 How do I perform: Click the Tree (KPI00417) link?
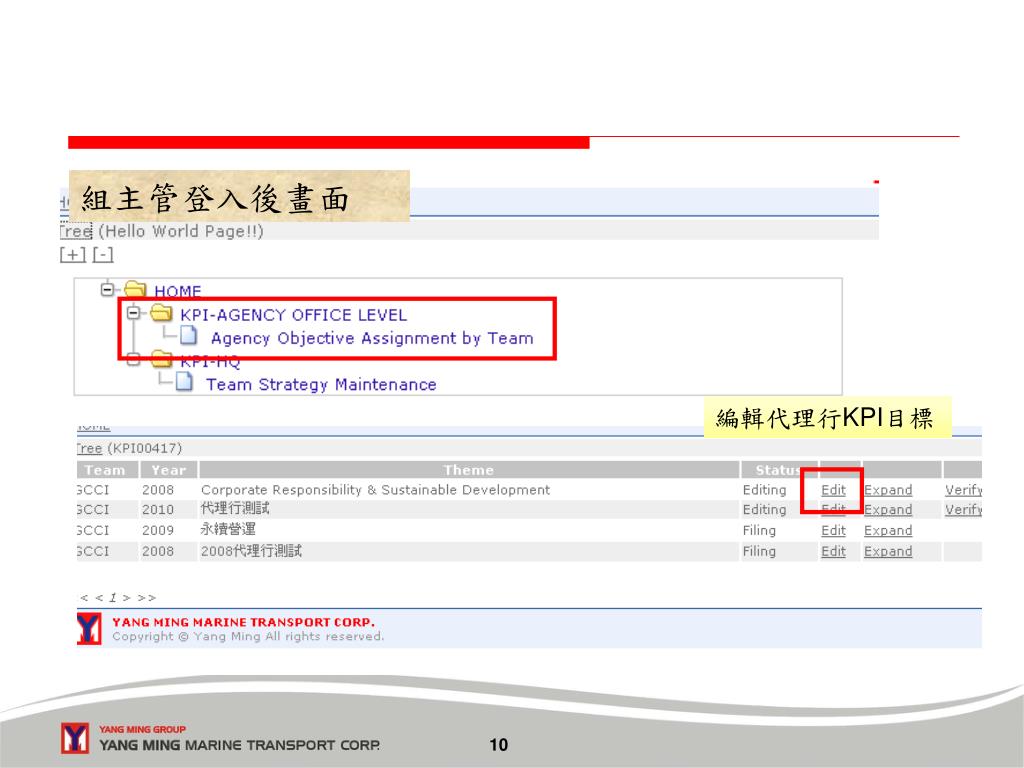coord(88,449)
